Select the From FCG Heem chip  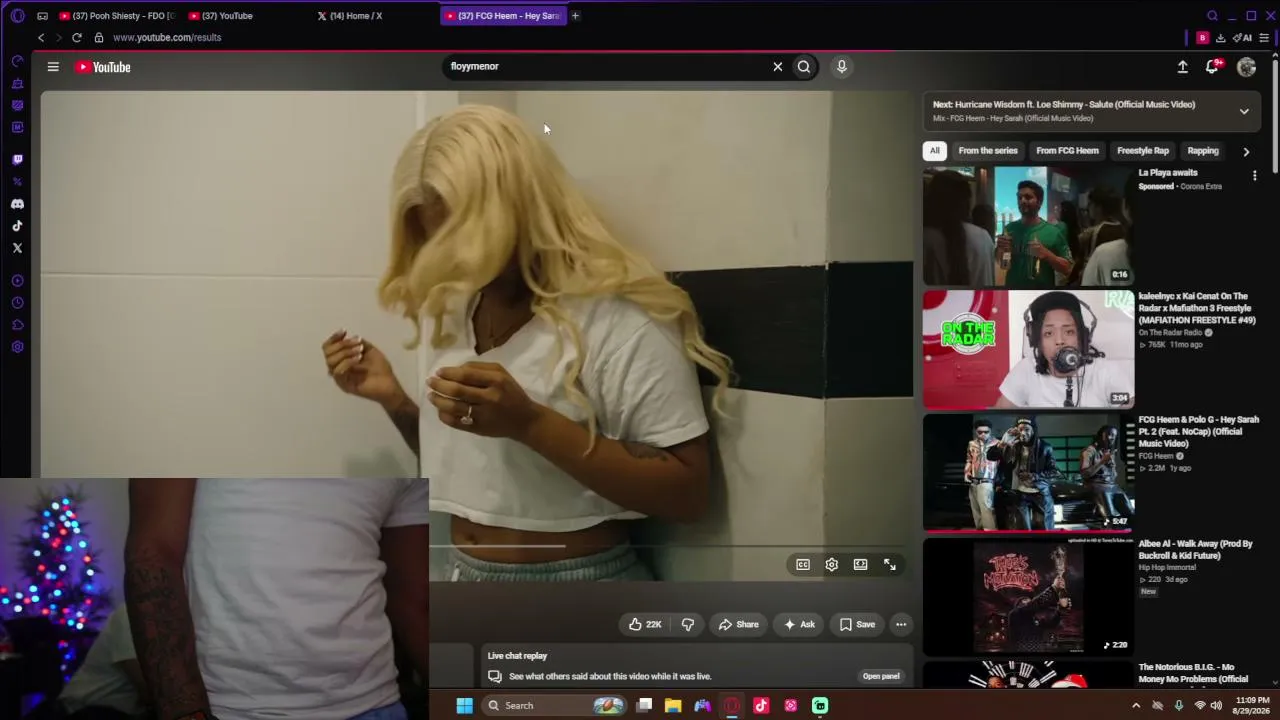1067,151
